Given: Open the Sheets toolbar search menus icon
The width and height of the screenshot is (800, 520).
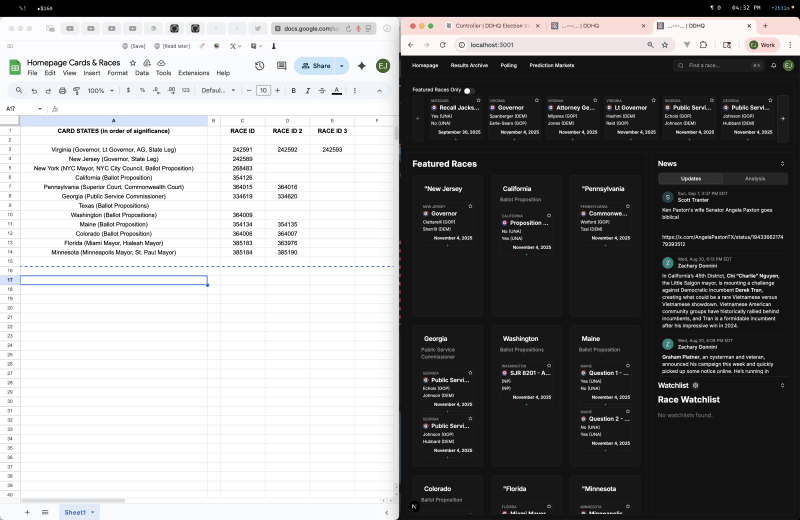Looking at the screenshot, I should [19, 90].
